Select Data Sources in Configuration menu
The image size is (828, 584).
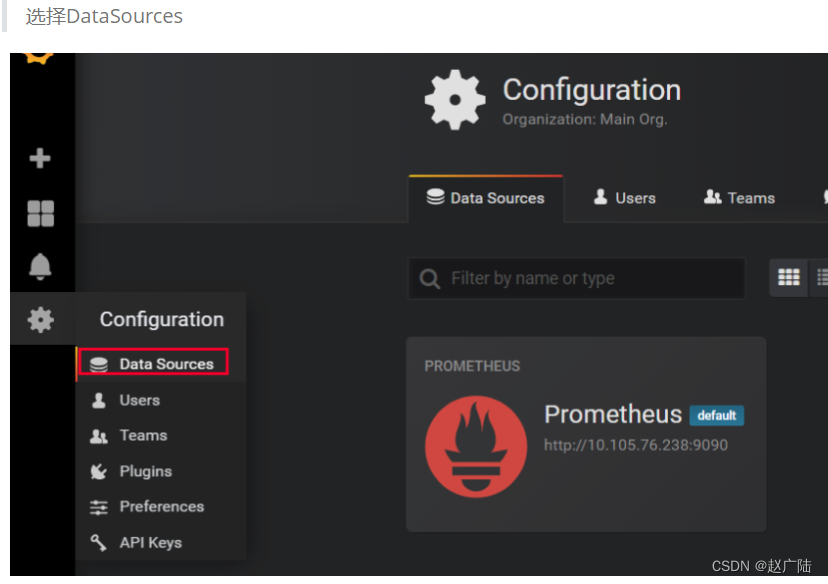tap(153, 363)
